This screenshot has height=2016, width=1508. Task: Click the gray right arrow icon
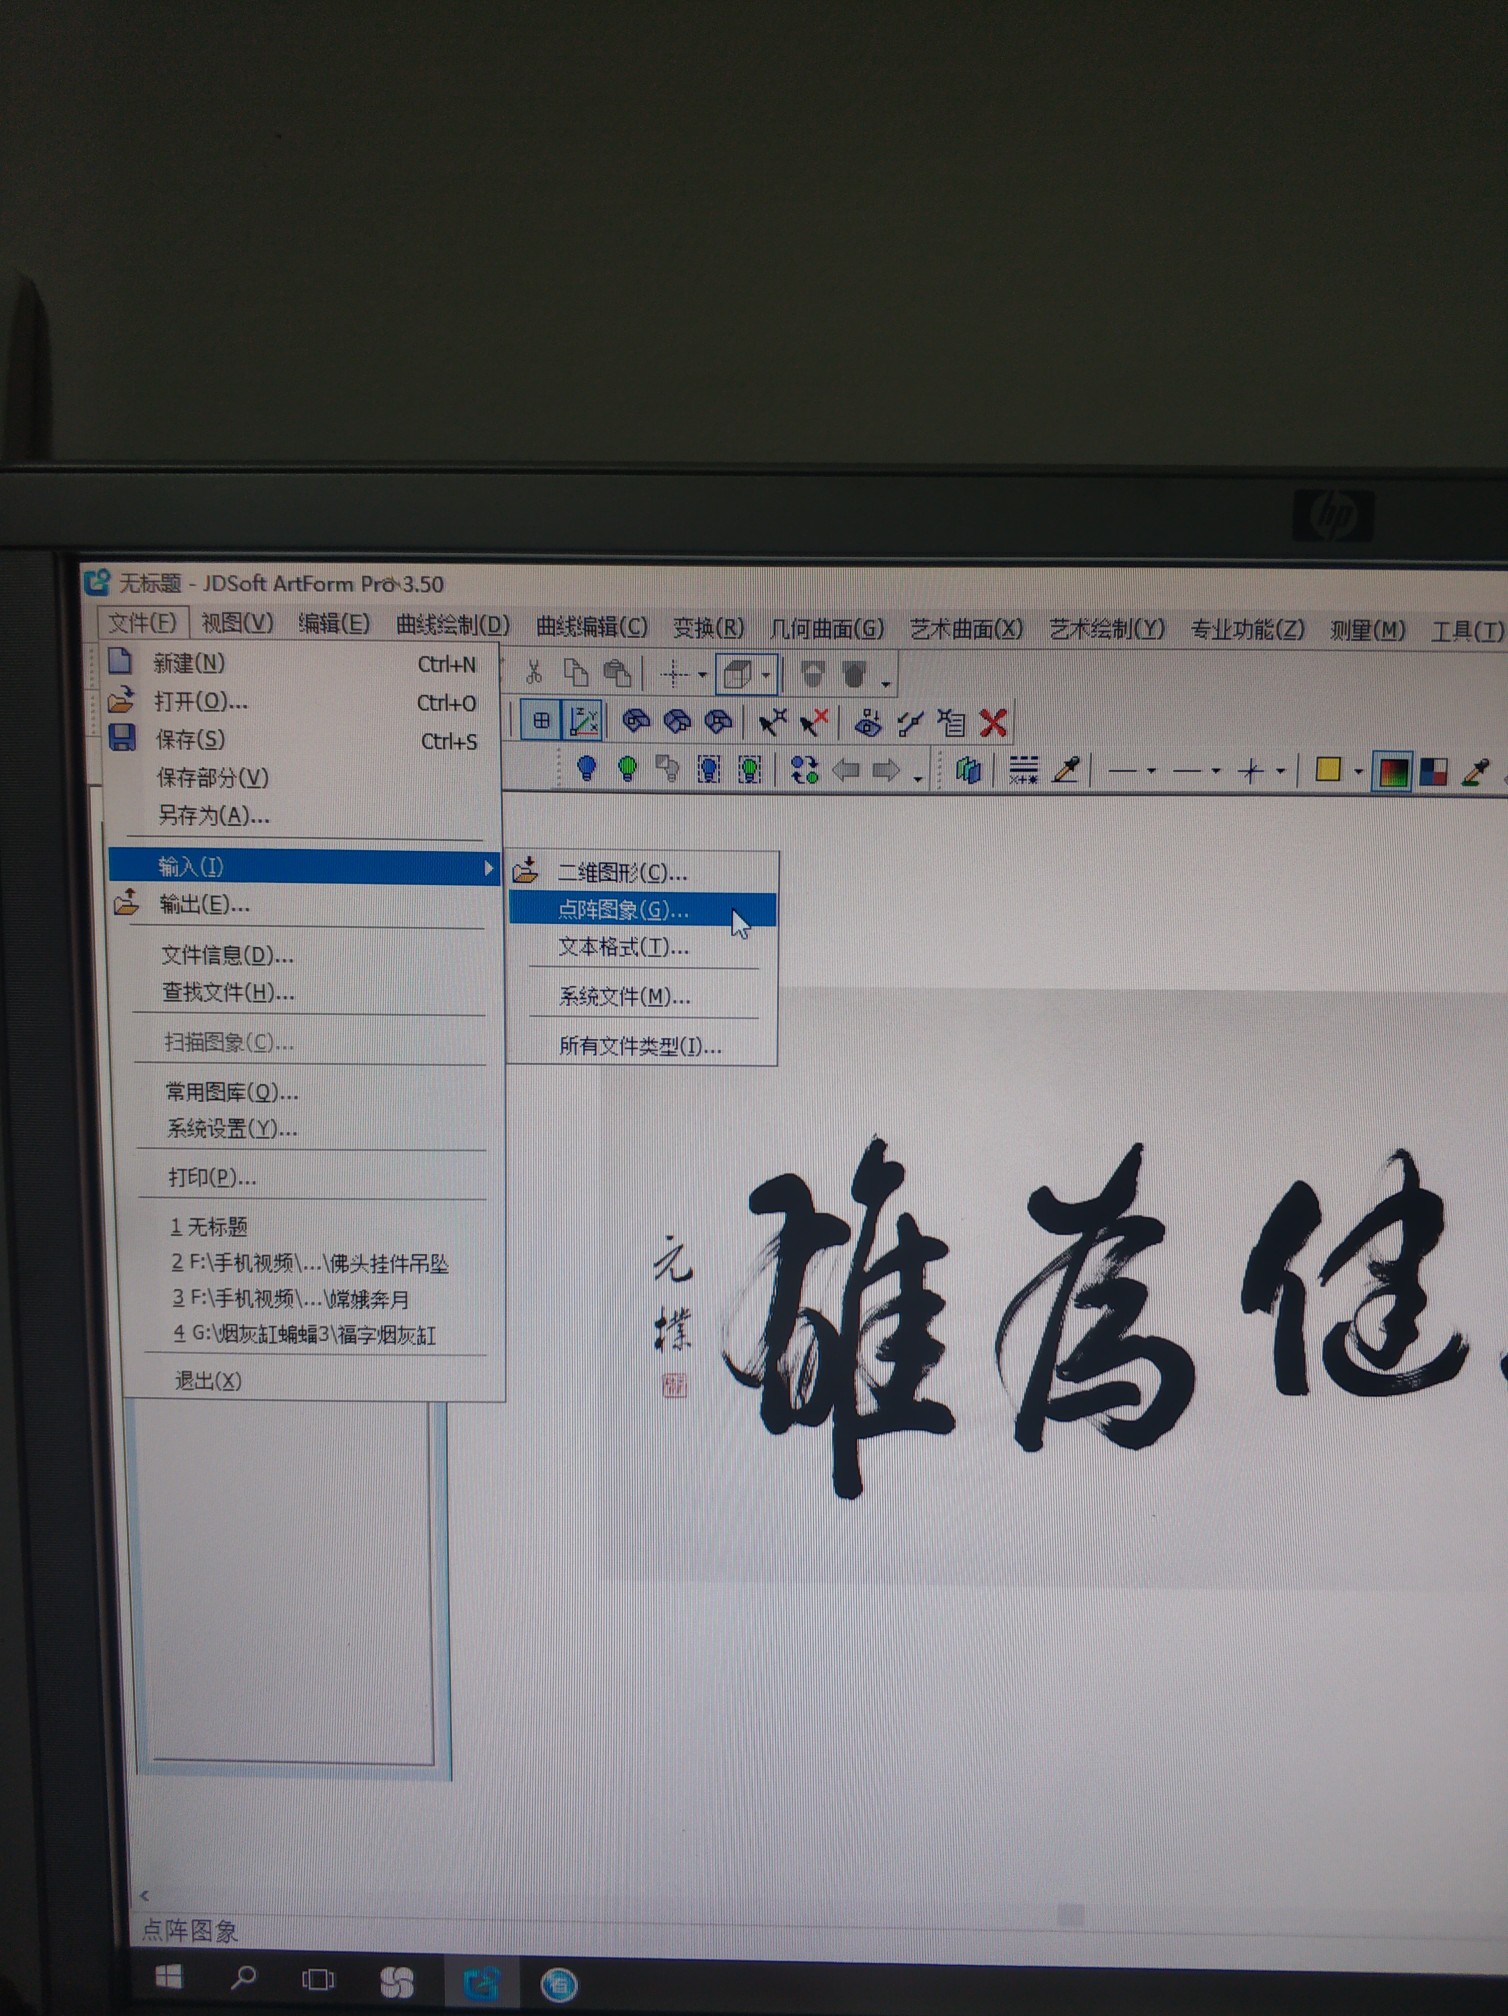click(x=886, y=770)
